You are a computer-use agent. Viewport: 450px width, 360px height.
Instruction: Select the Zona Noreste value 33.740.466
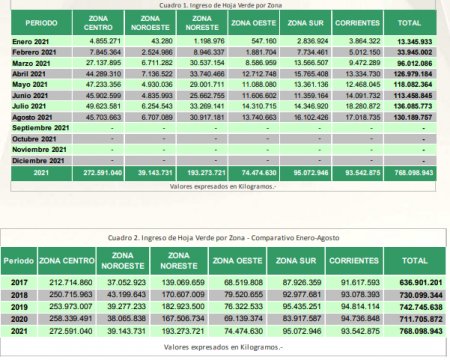207,74
